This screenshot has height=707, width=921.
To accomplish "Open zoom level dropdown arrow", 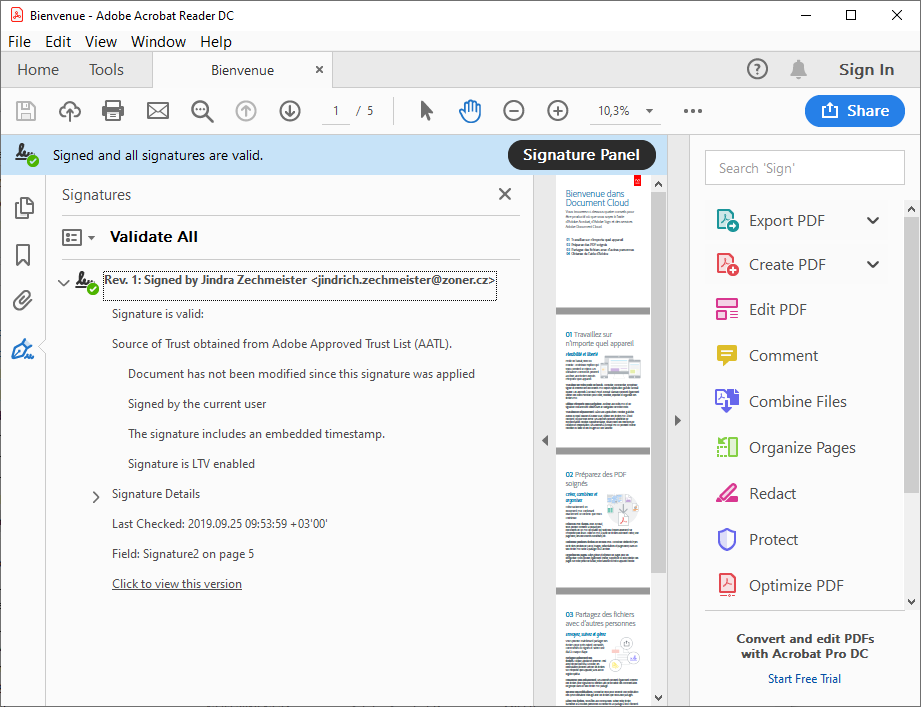I will pos(649,111).
